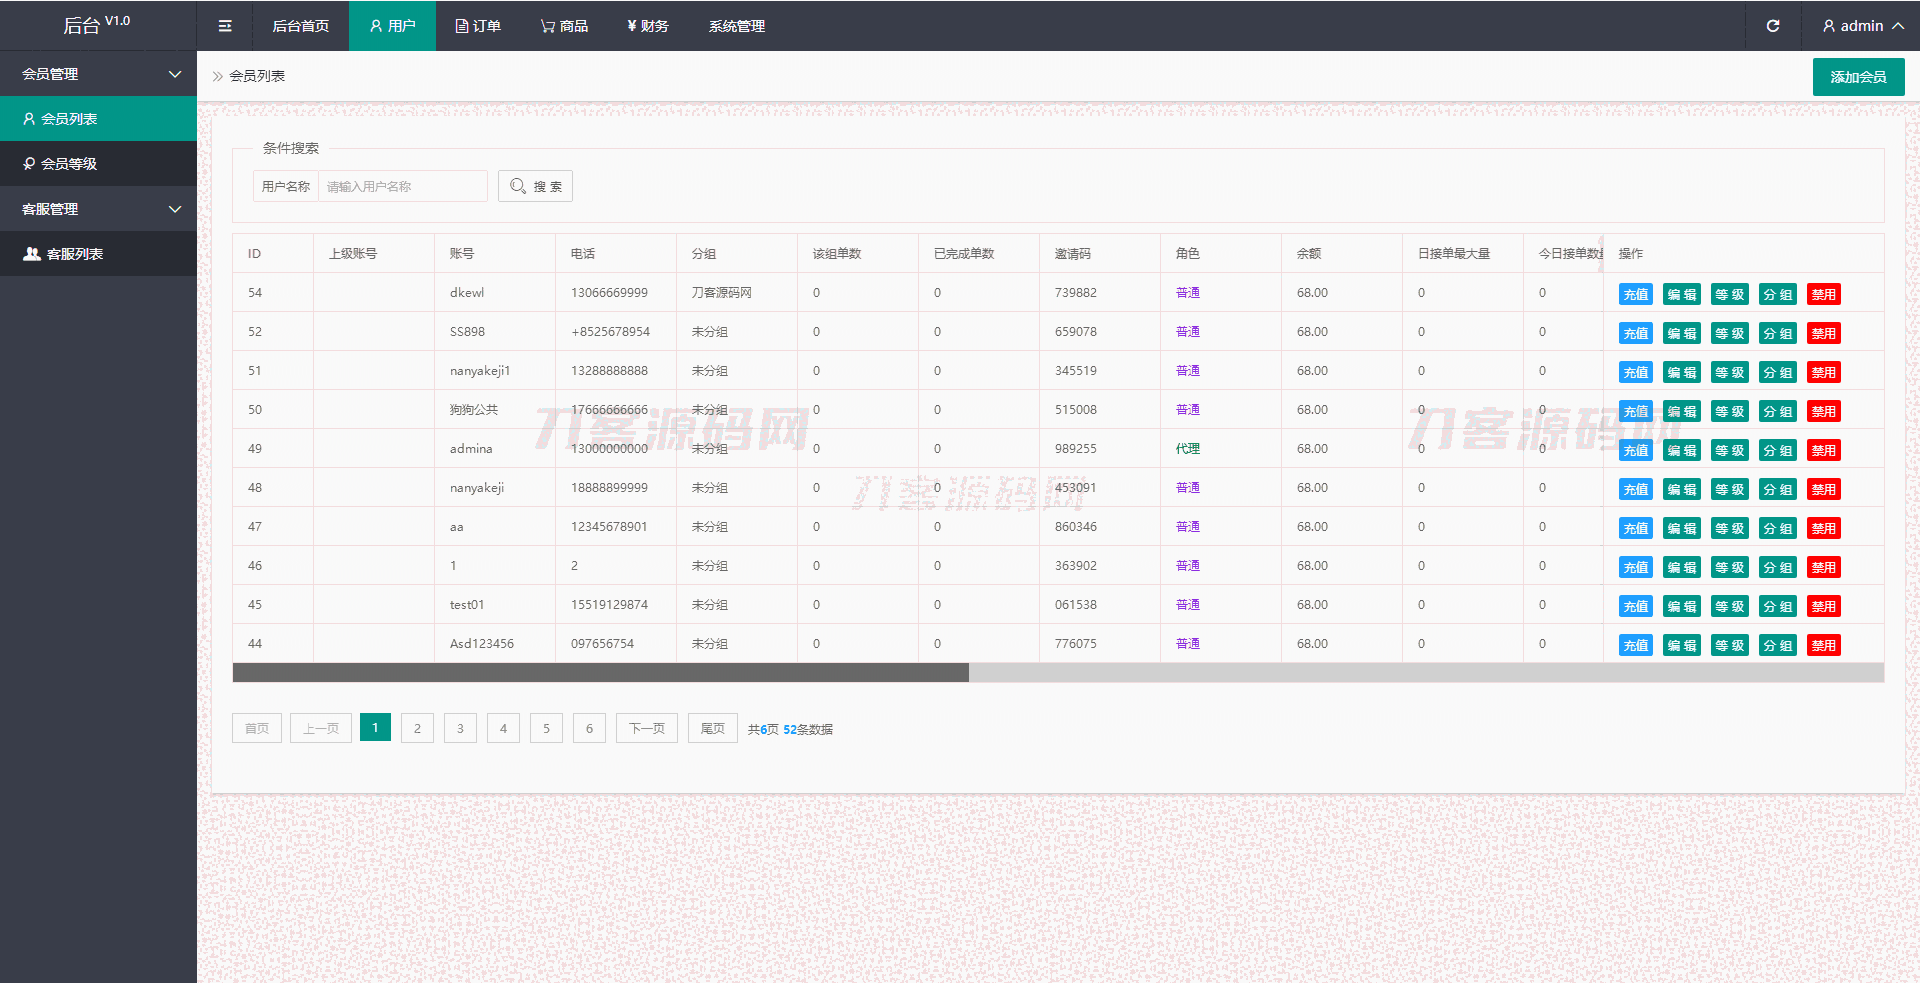Open the 商品 top menu

pyautogui.click(x=565, y=26)
